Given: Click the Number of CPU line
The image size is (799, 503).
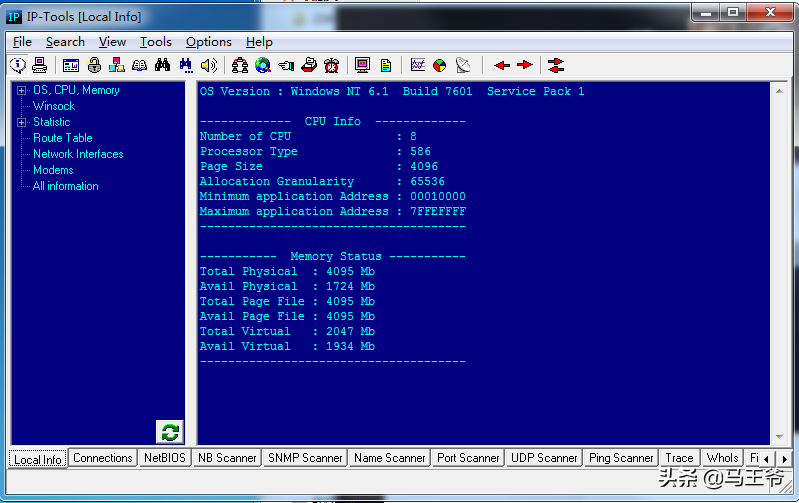Looking at the screenshot, I should click(308, 137).
